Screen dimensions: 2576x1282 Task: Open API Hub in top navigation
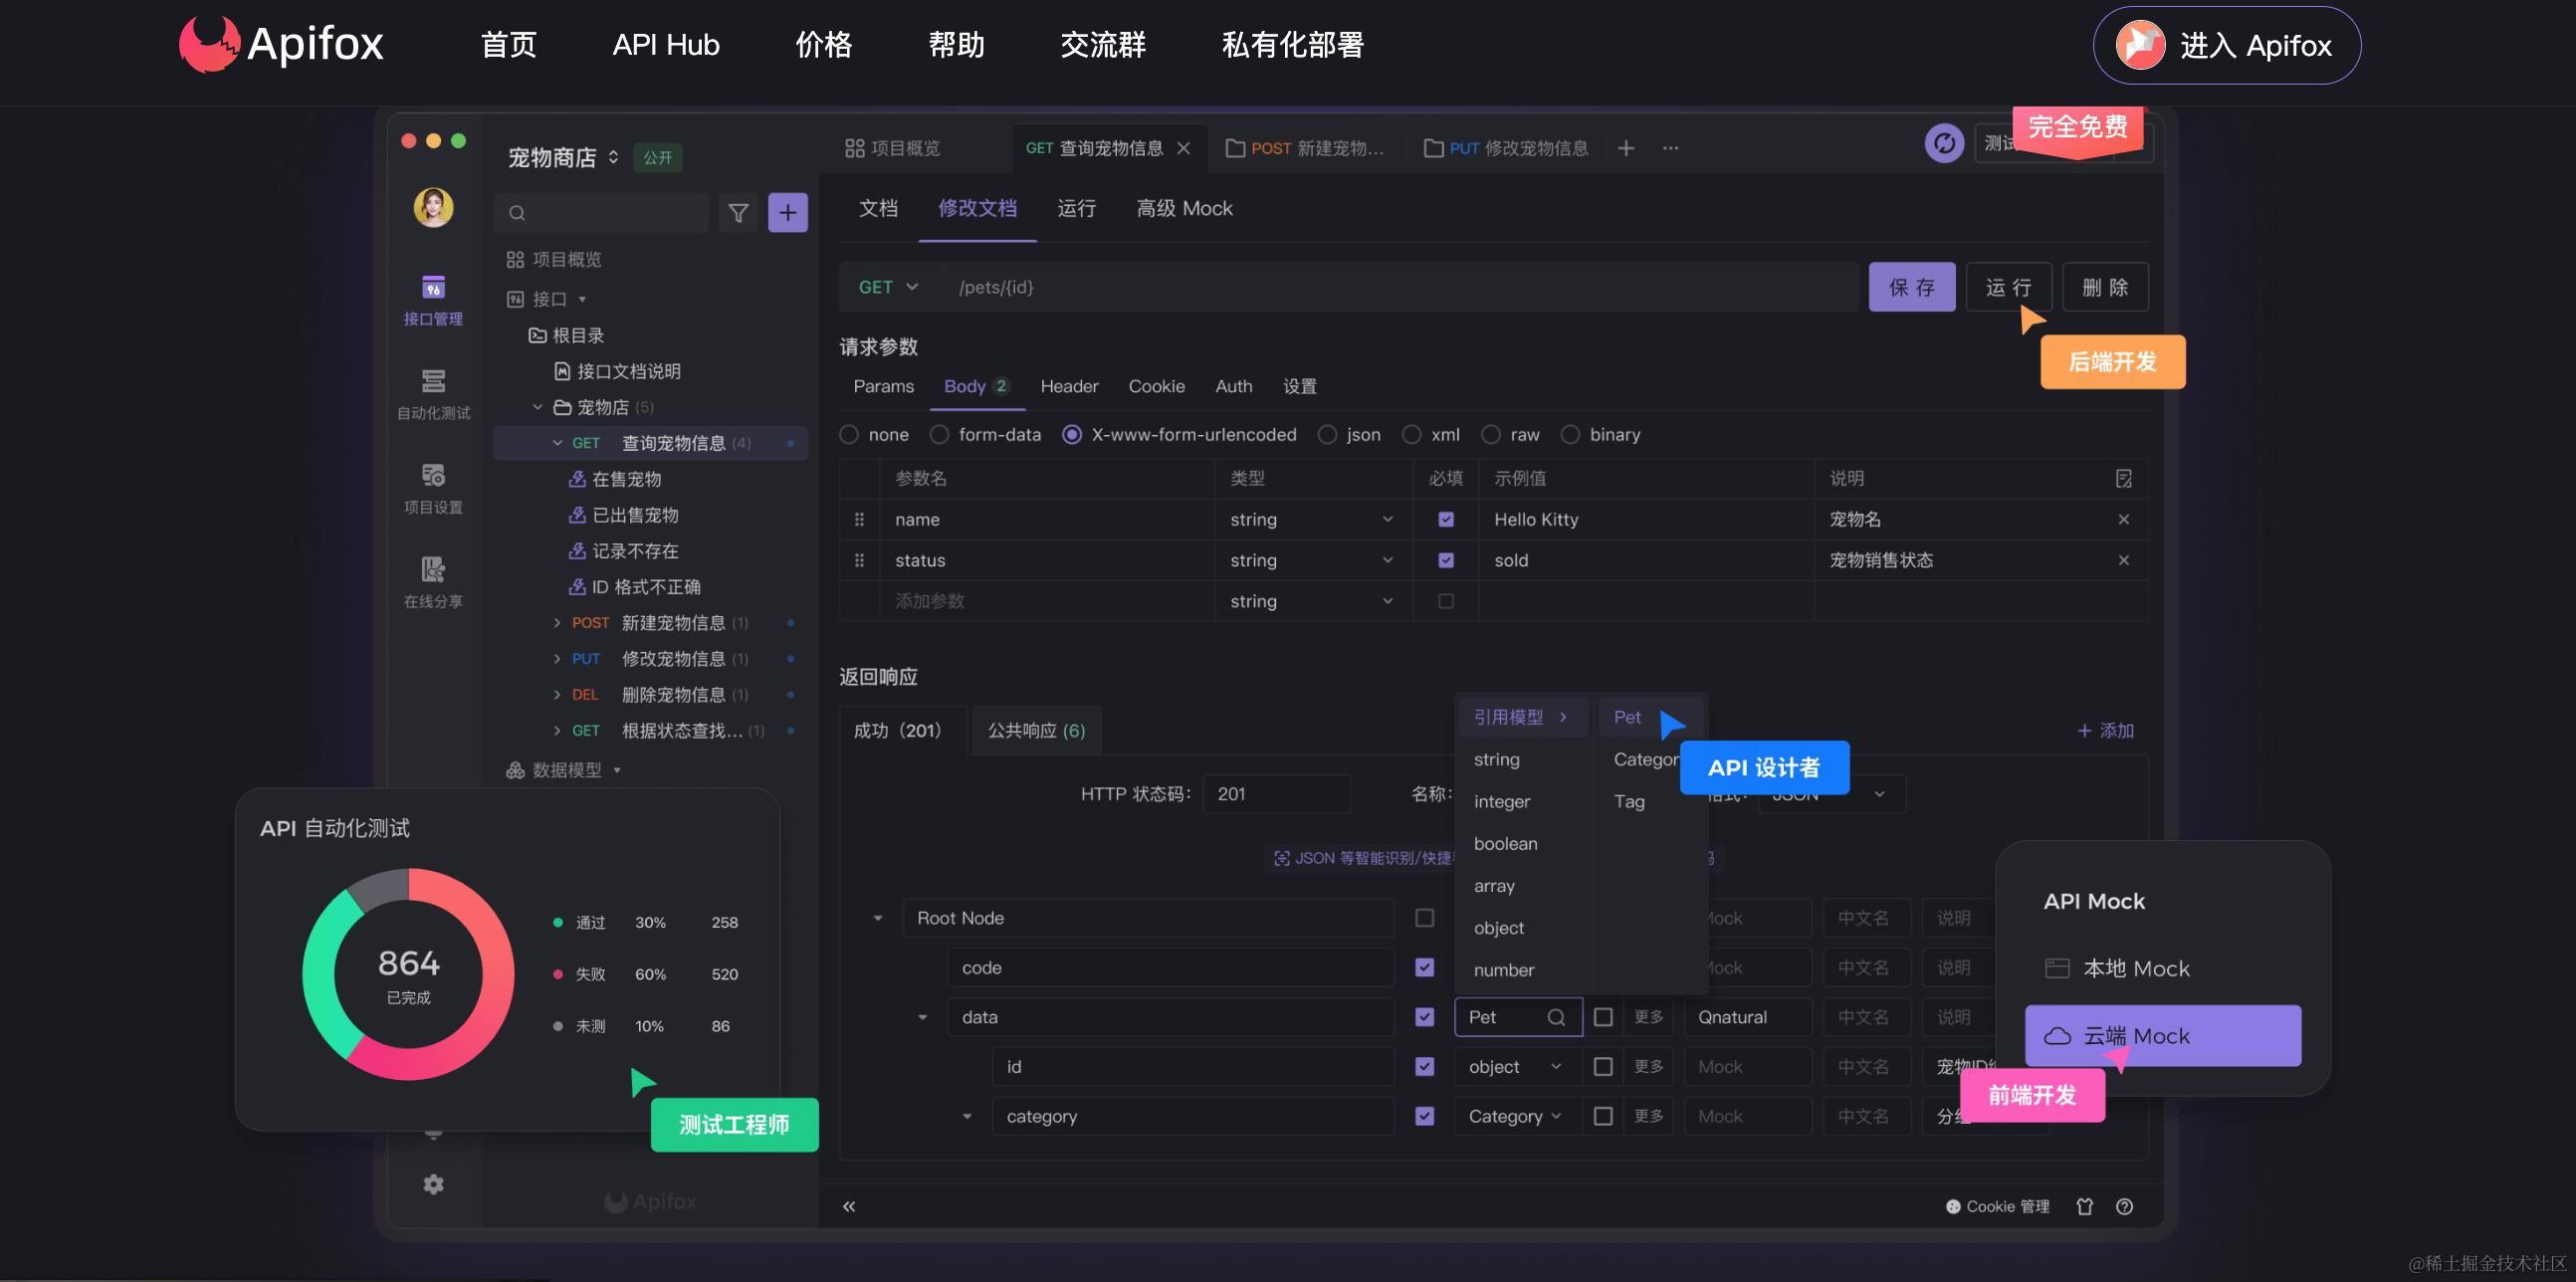pyautogui.click(x=666, y=44)
